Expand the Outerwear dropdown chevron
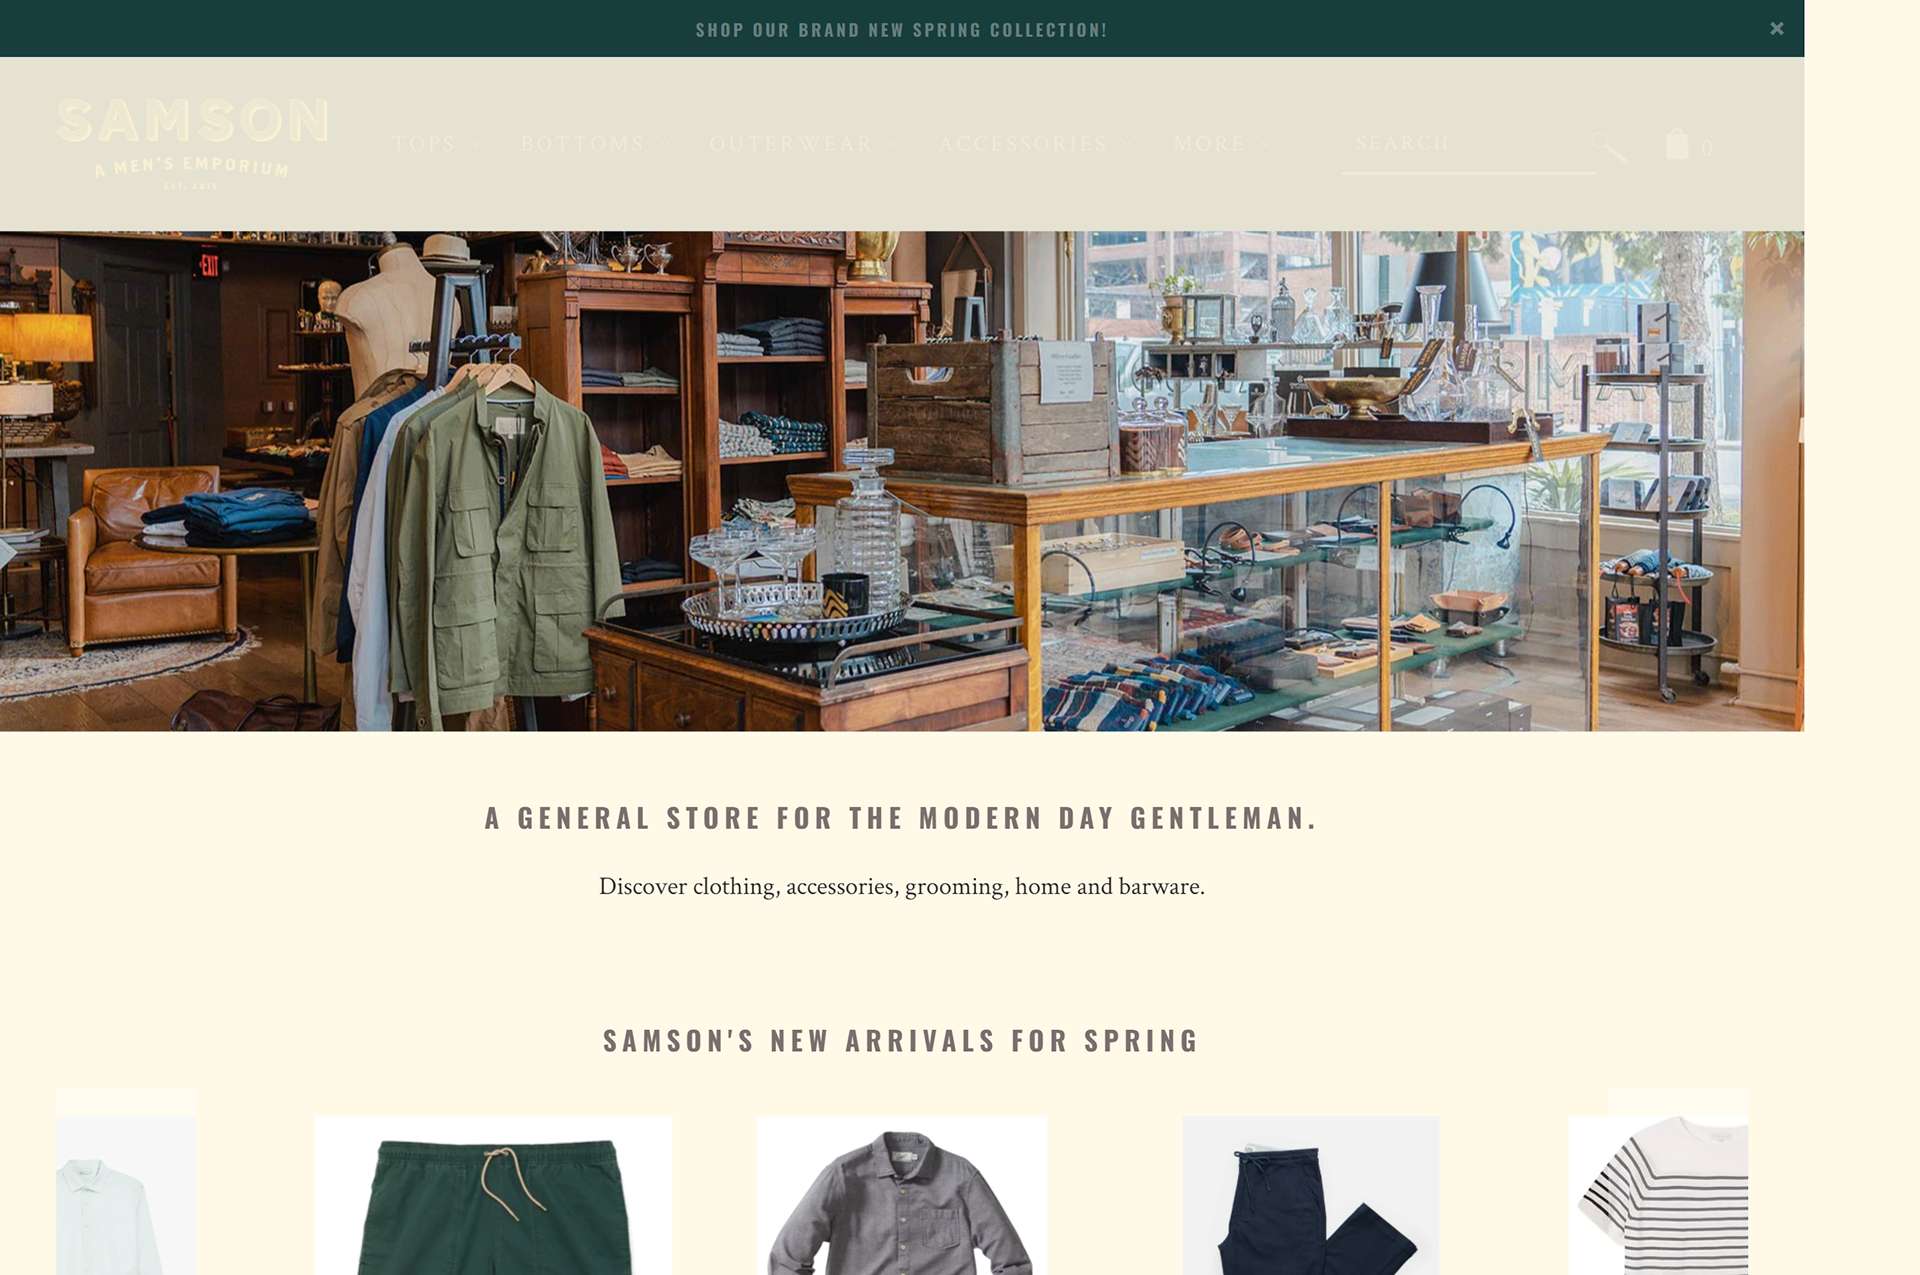The width and height of the screenshot is (1920, 1275). point(894,144)
